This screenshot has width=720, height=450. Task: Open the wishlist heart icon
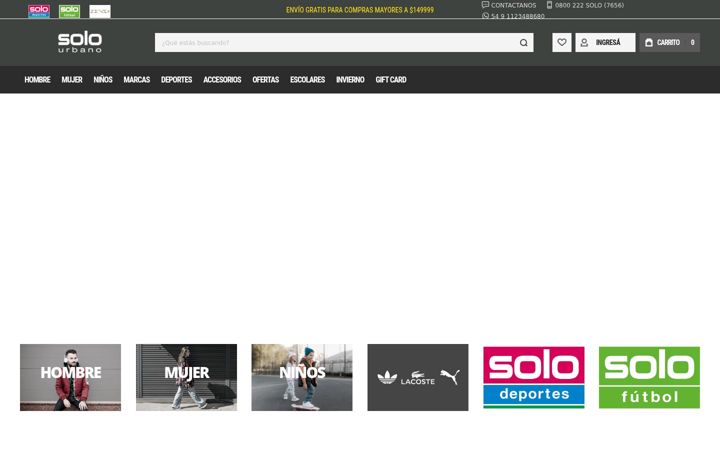click(562, 42)
